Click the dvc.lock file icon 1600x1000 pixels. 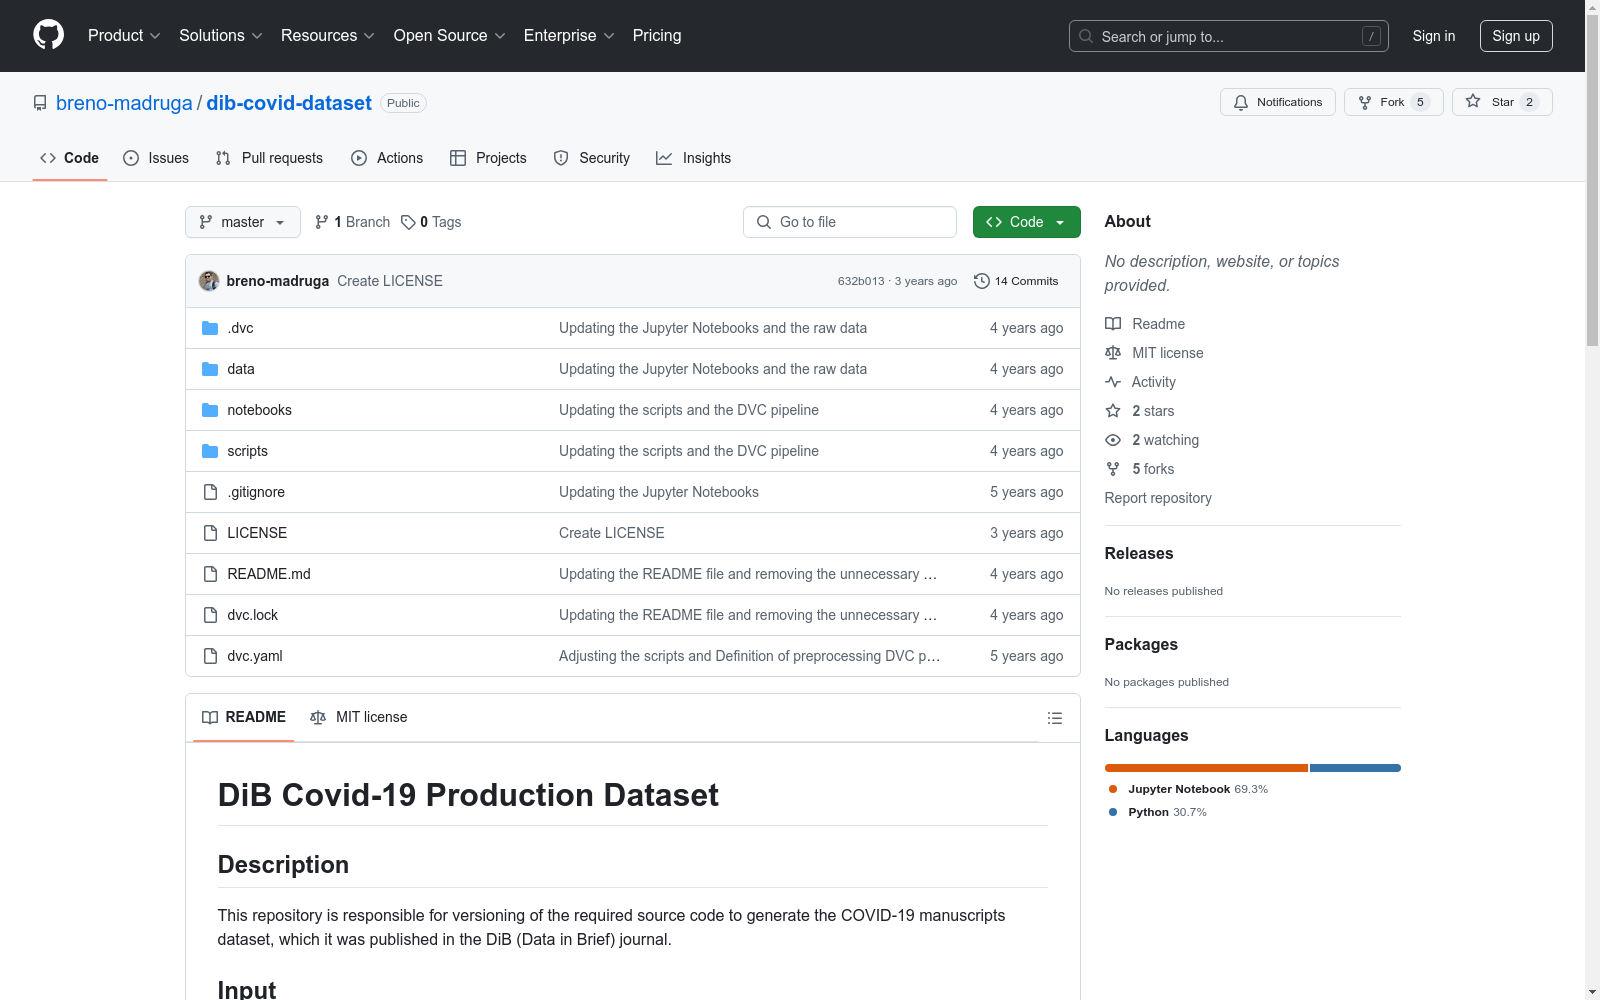click(x=210, y=615)
